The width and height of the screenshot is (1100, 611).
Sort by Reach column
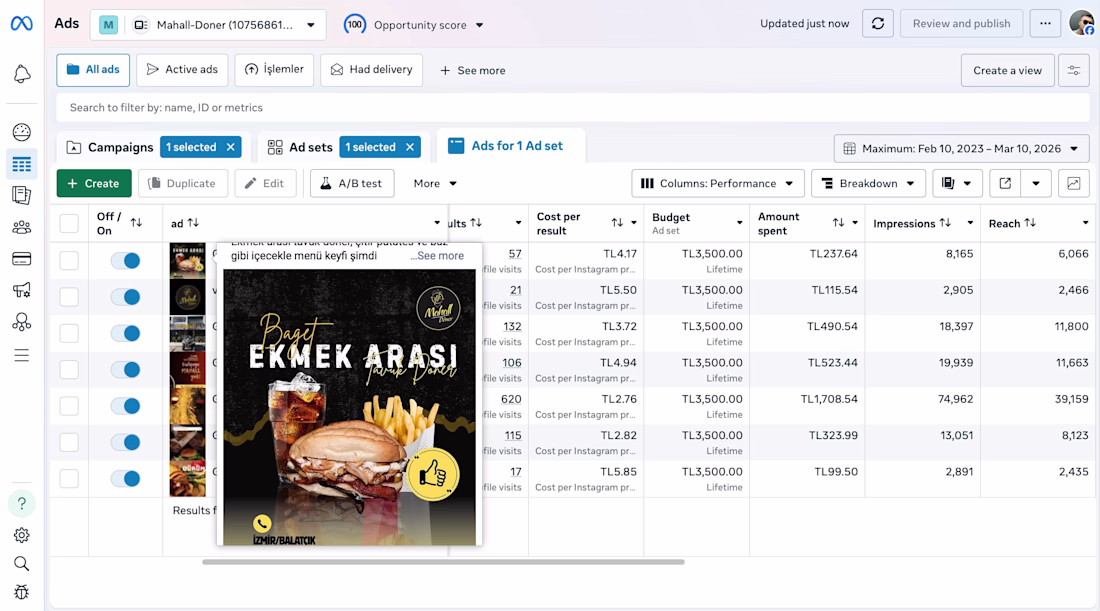[1030, 223]
